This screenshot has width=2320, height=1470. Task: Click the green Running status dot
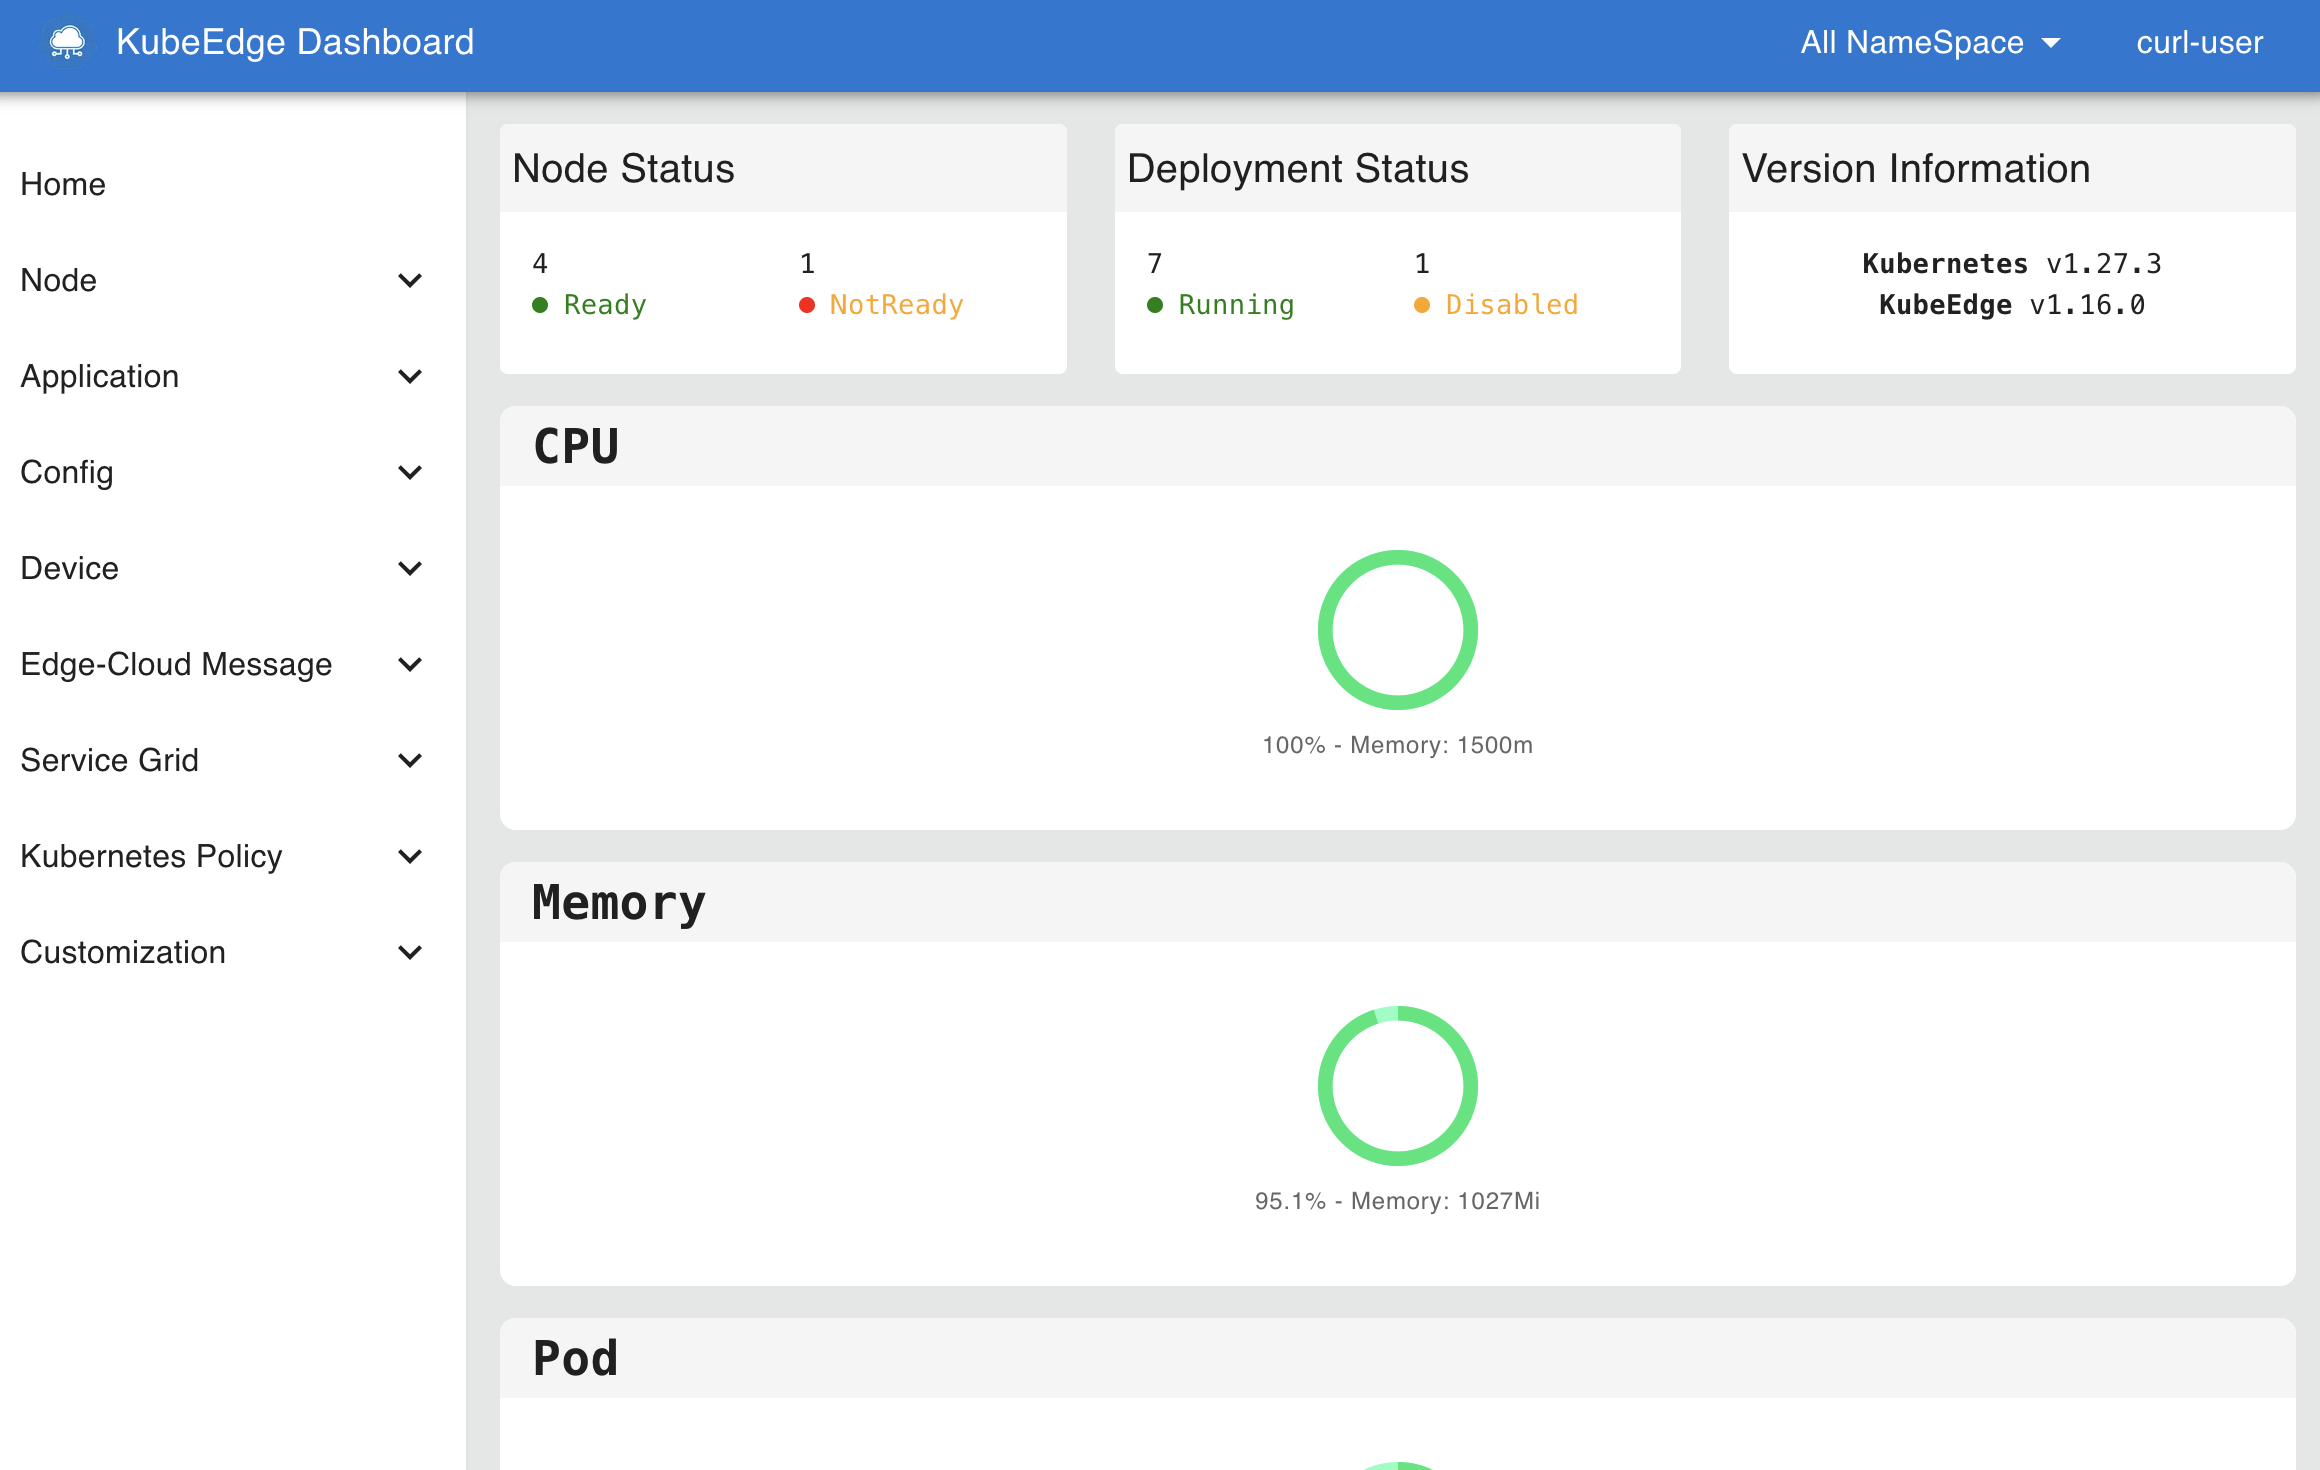click(x=1155, y=305)
